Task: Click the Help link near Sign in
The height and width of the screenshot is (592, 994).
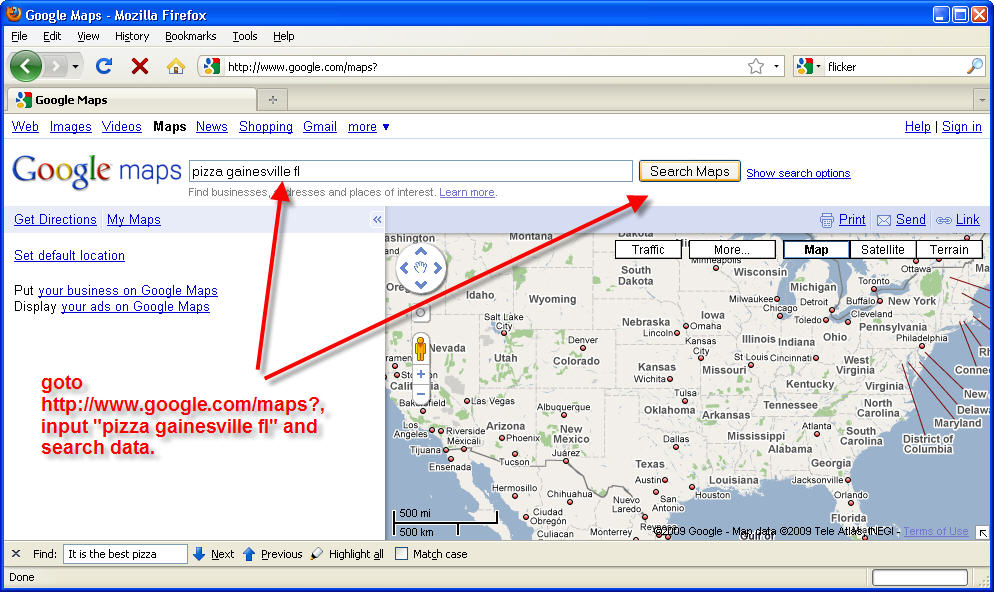Action: (917, 126)
